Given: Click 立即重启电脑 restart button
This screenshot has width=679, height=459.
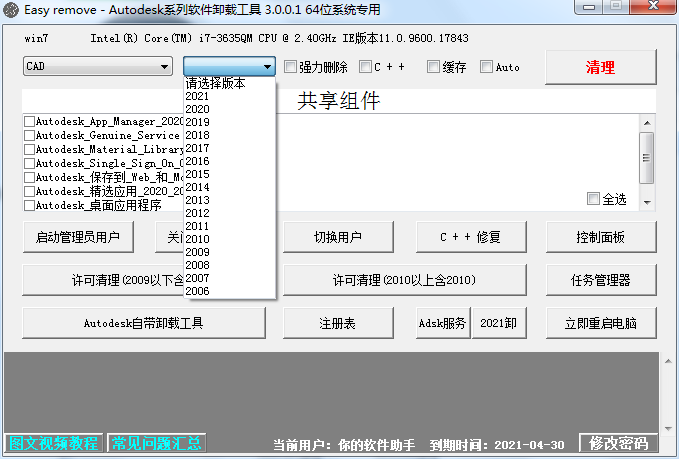Looking at the screenshot, I should click(x=601, y=323).
